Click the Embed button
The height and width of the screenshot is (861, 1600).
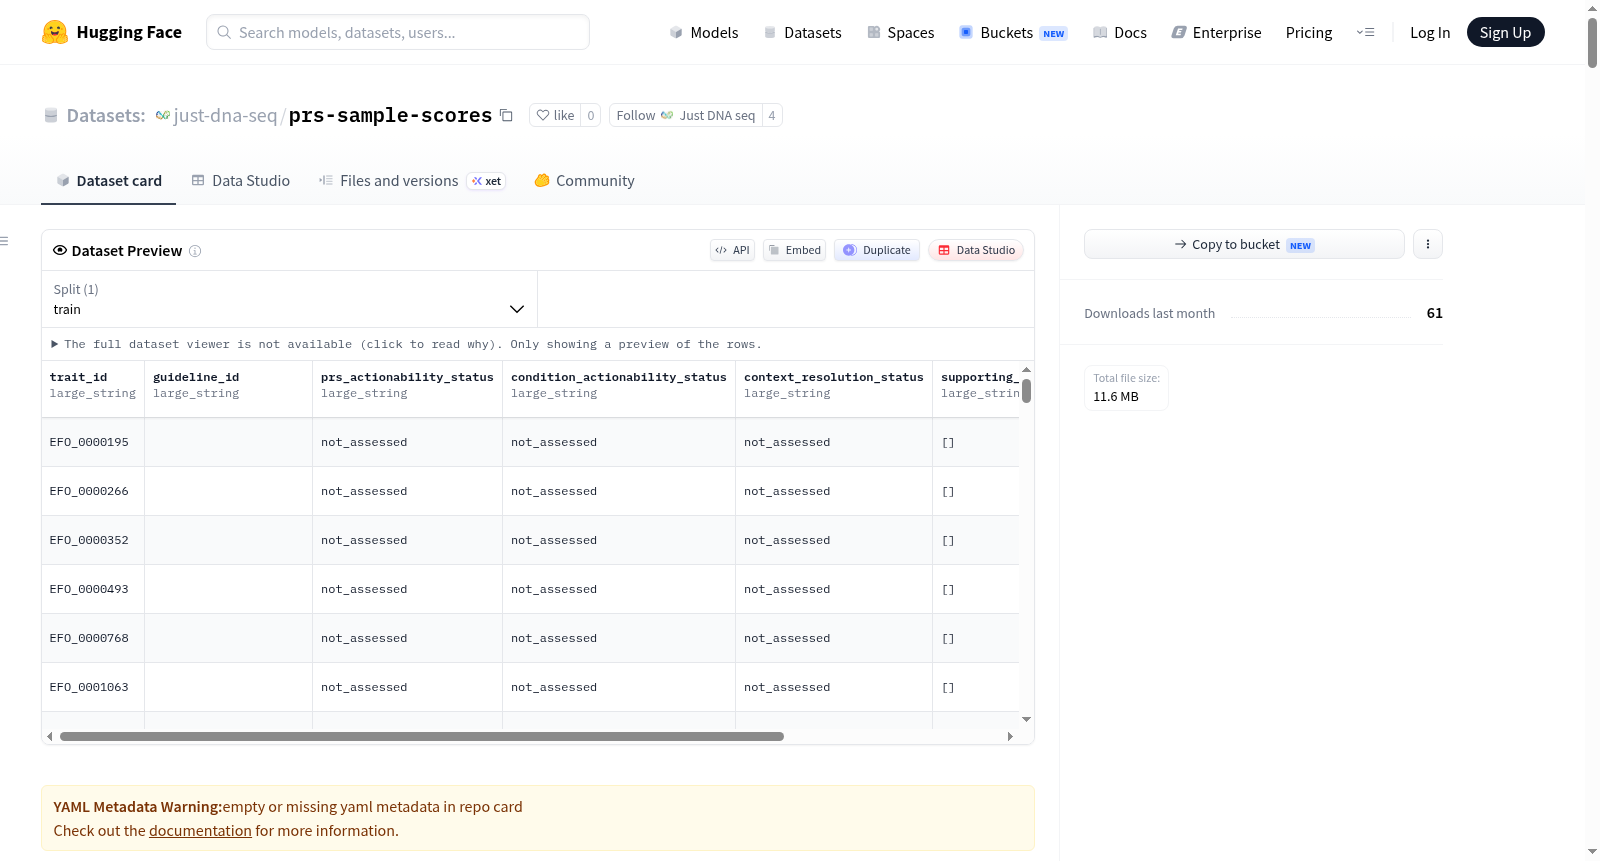coord(794,250)
